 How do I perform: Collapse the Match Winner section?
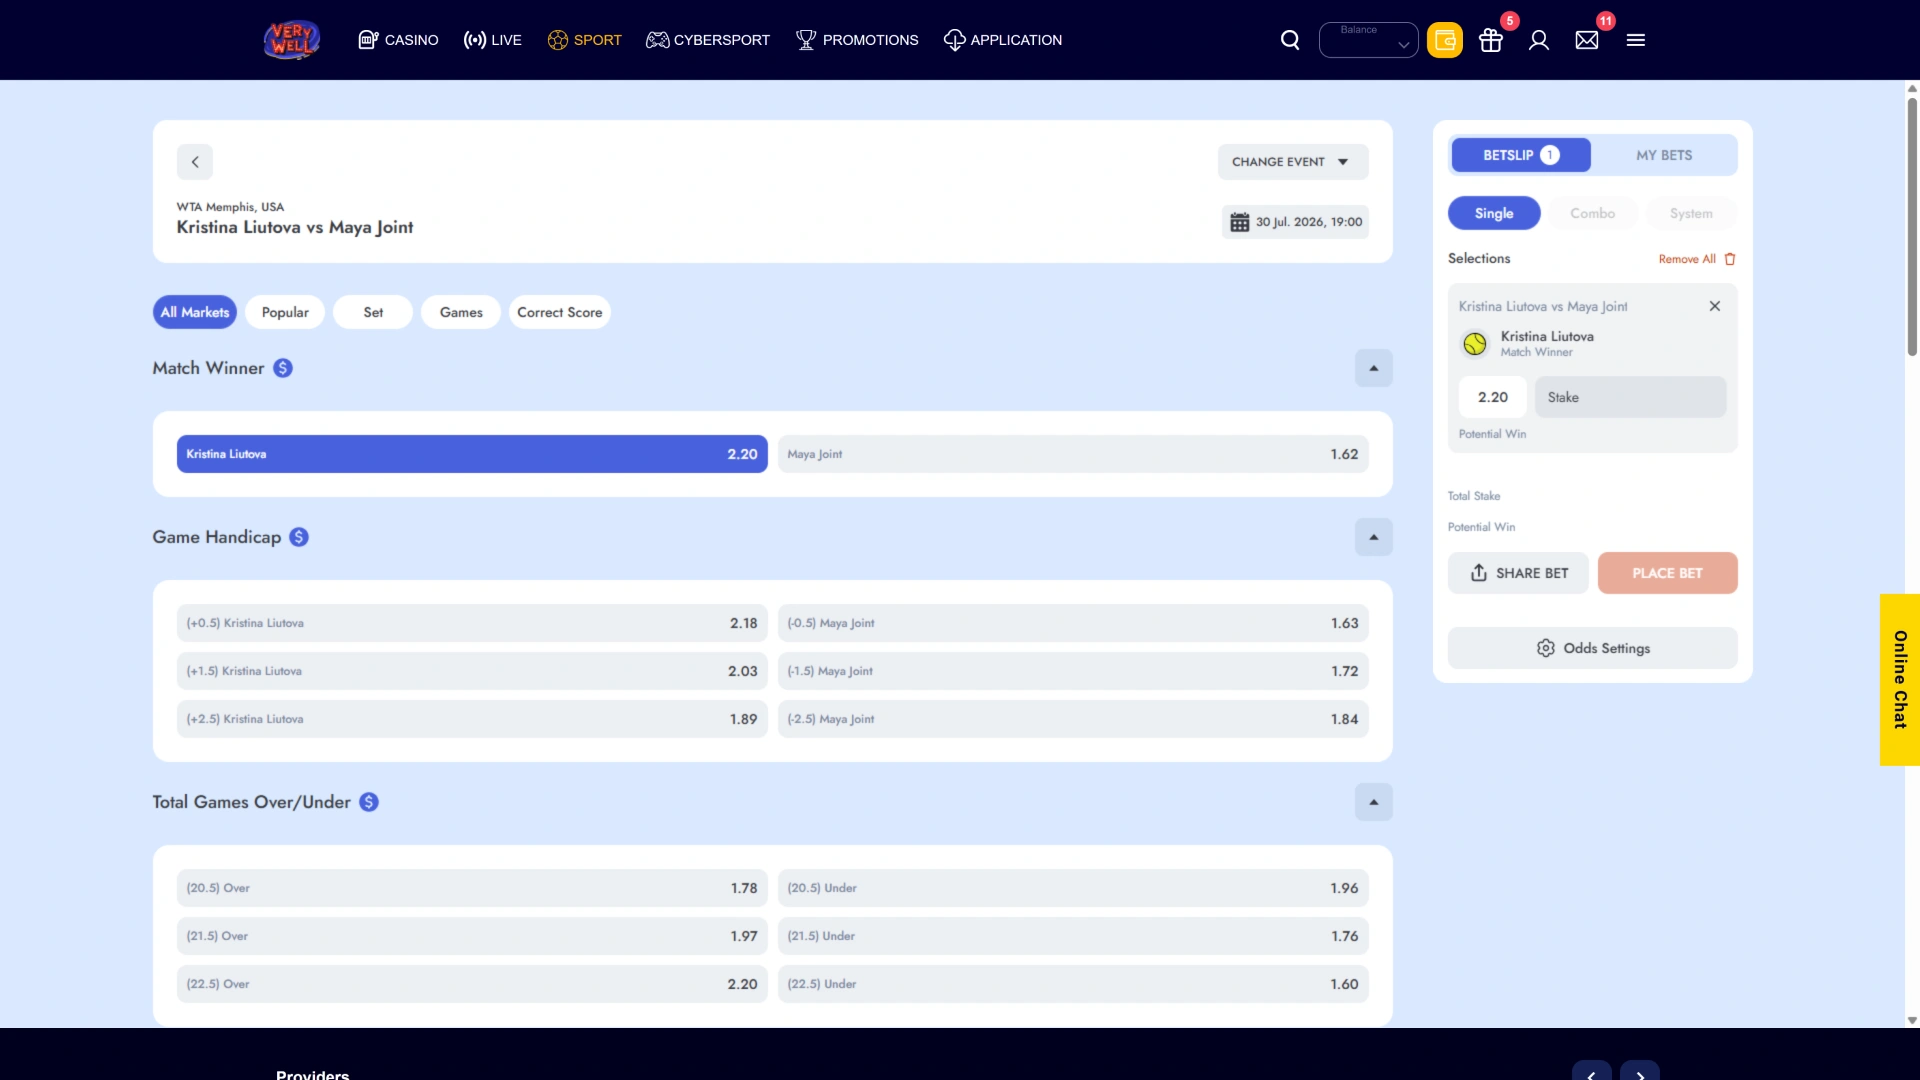click(1374, 368)
